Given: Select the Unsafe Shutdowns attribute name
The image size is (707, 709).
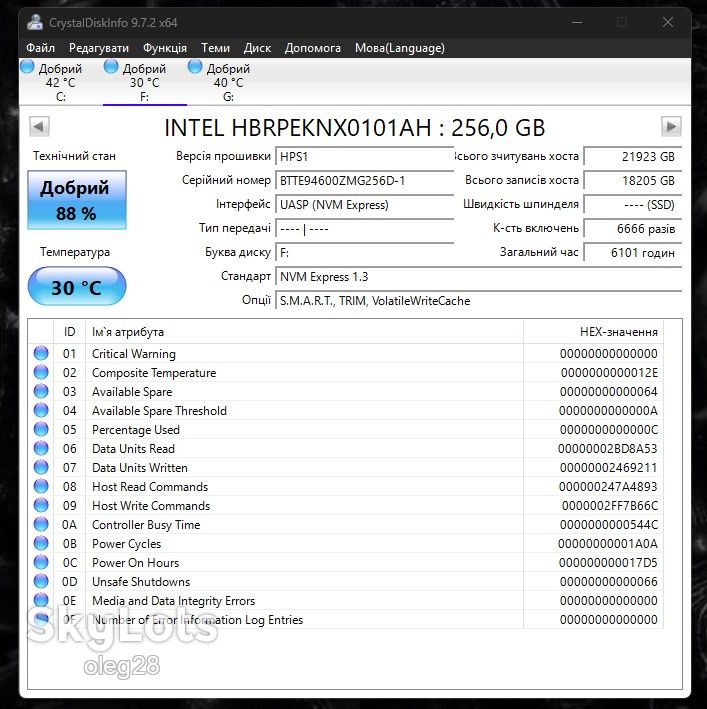Looking at the screenshot, I should coord(141,581).
